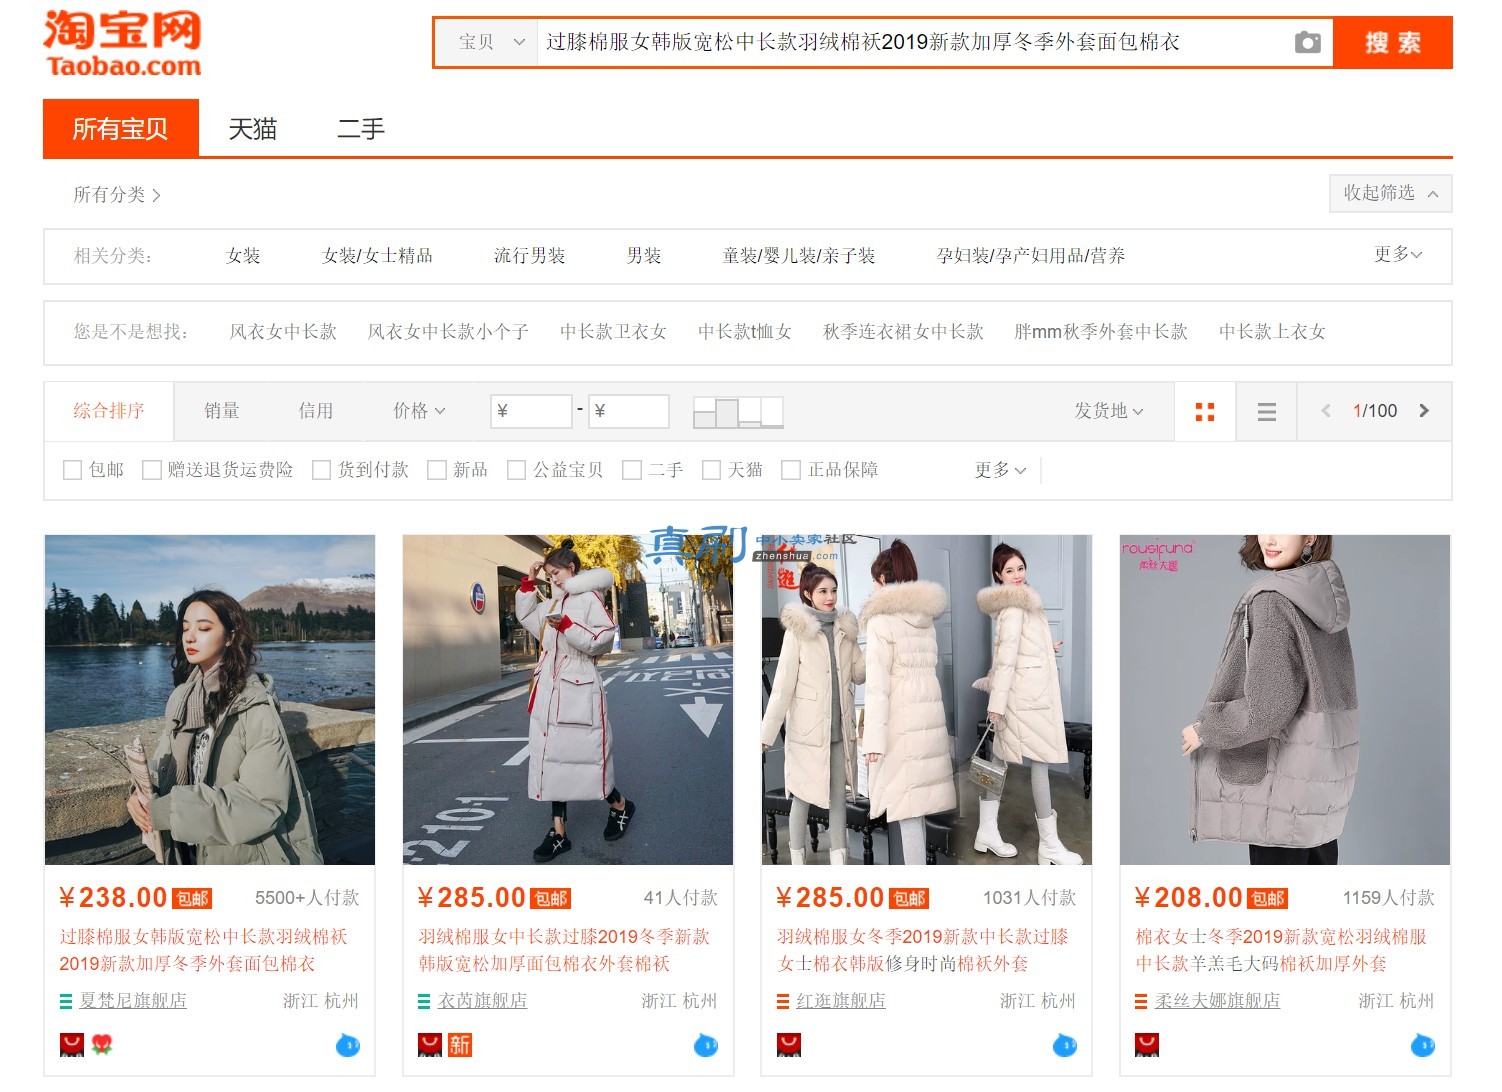Open the 红迤旗舰店 shop link

[841, 1001]
